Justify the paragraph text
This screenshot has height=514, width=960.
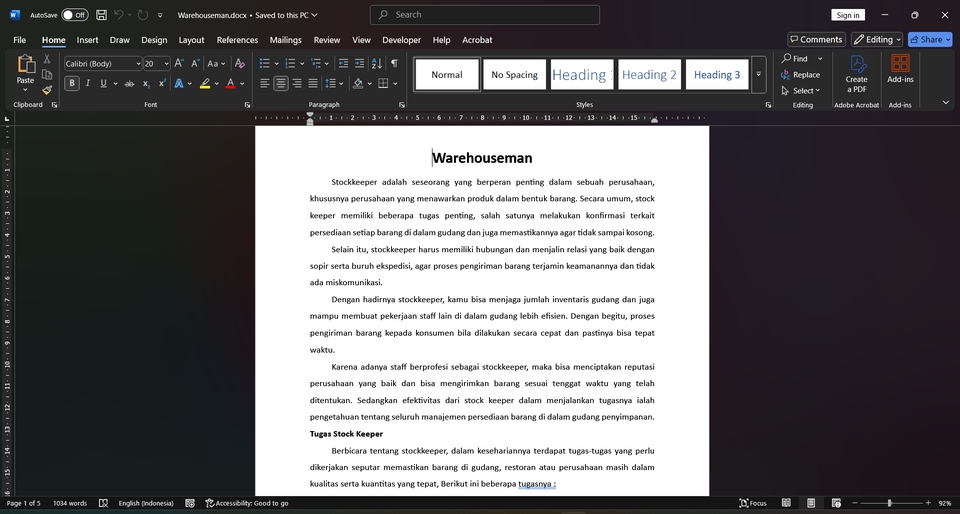tap(313, 83)
